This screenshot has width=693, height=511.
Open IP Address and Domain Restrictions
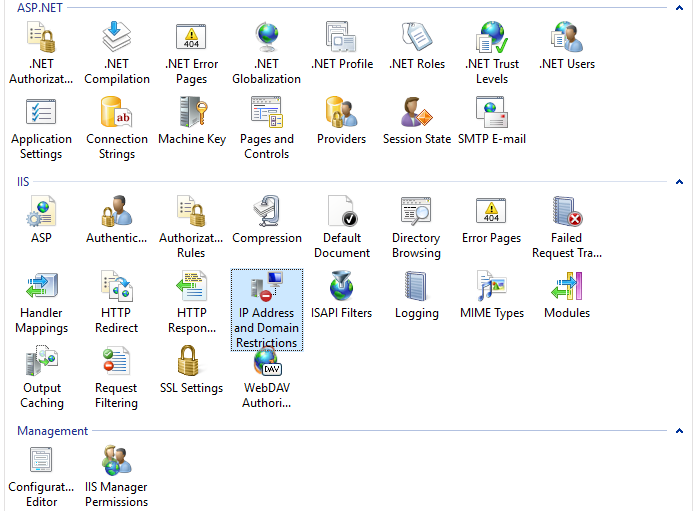267,309
